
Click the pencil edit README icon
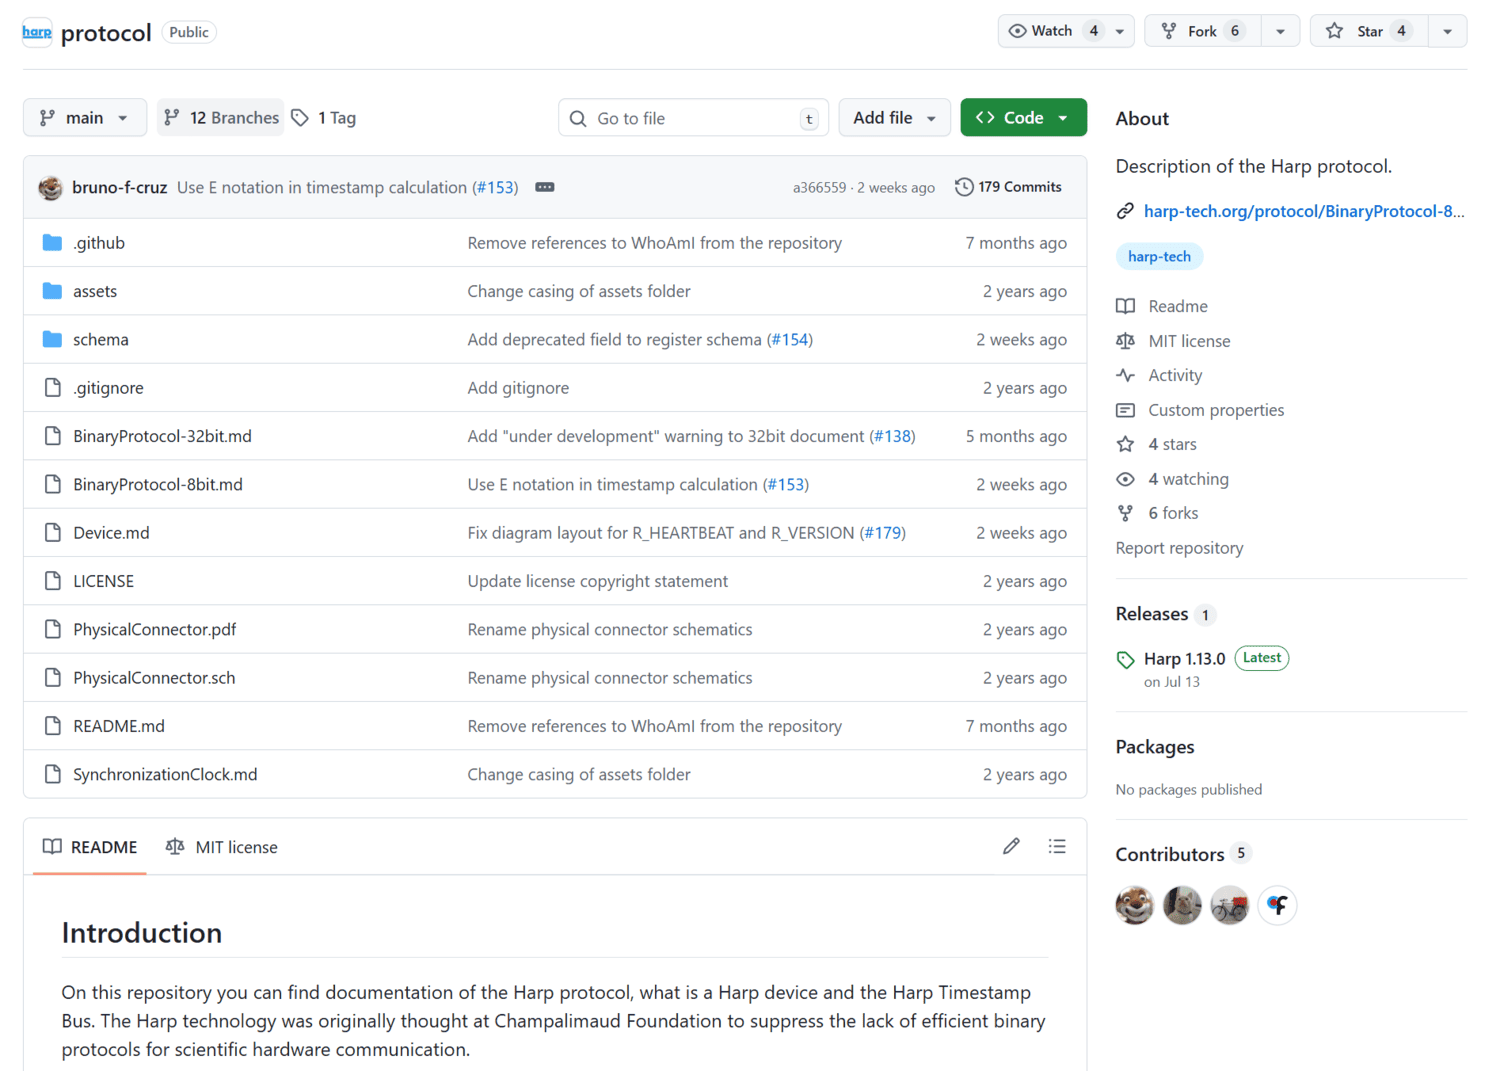[x=1011, y=847]
